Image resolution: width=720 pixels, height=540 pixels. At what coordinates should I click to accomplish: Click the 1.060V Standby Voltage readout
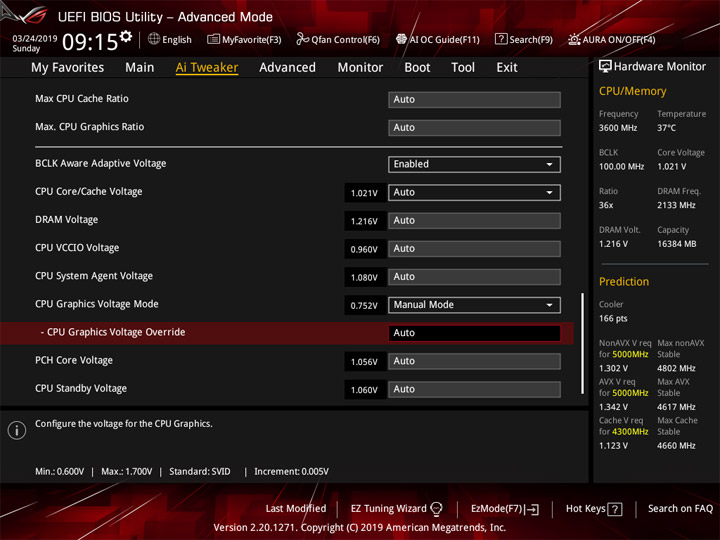pyautogui.click(x=364, y=390)
